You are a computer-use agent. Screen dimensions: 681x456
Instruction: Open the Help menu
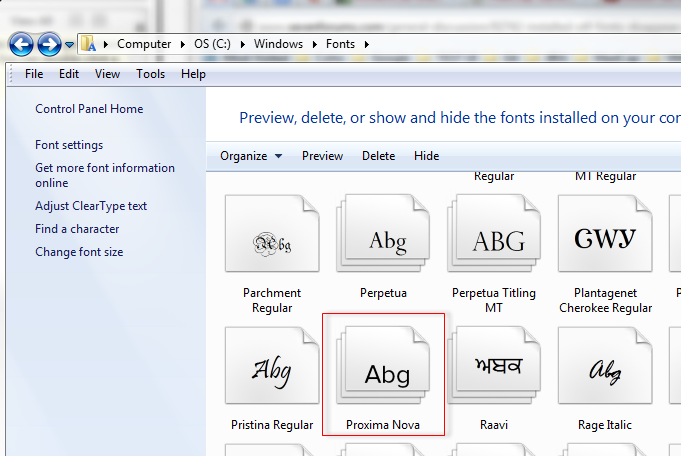pyautogui.click(x=193, y=74)
